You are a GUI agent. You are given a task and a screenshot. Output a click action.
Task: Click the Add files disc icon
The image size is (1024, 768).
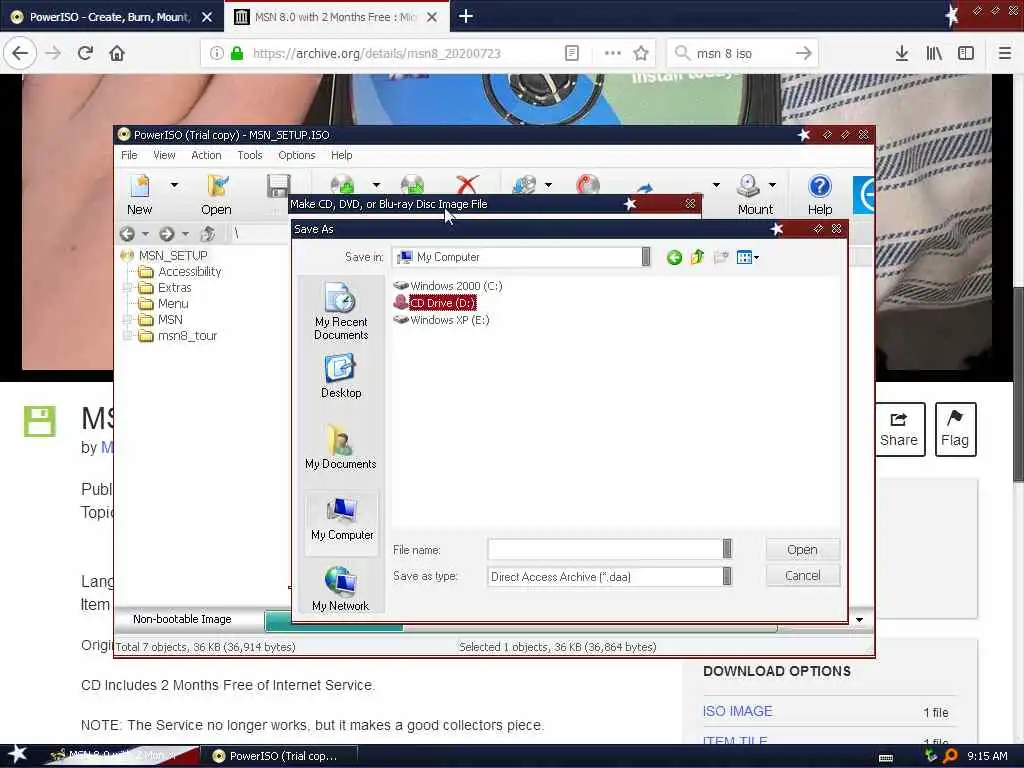coord(342,185)
